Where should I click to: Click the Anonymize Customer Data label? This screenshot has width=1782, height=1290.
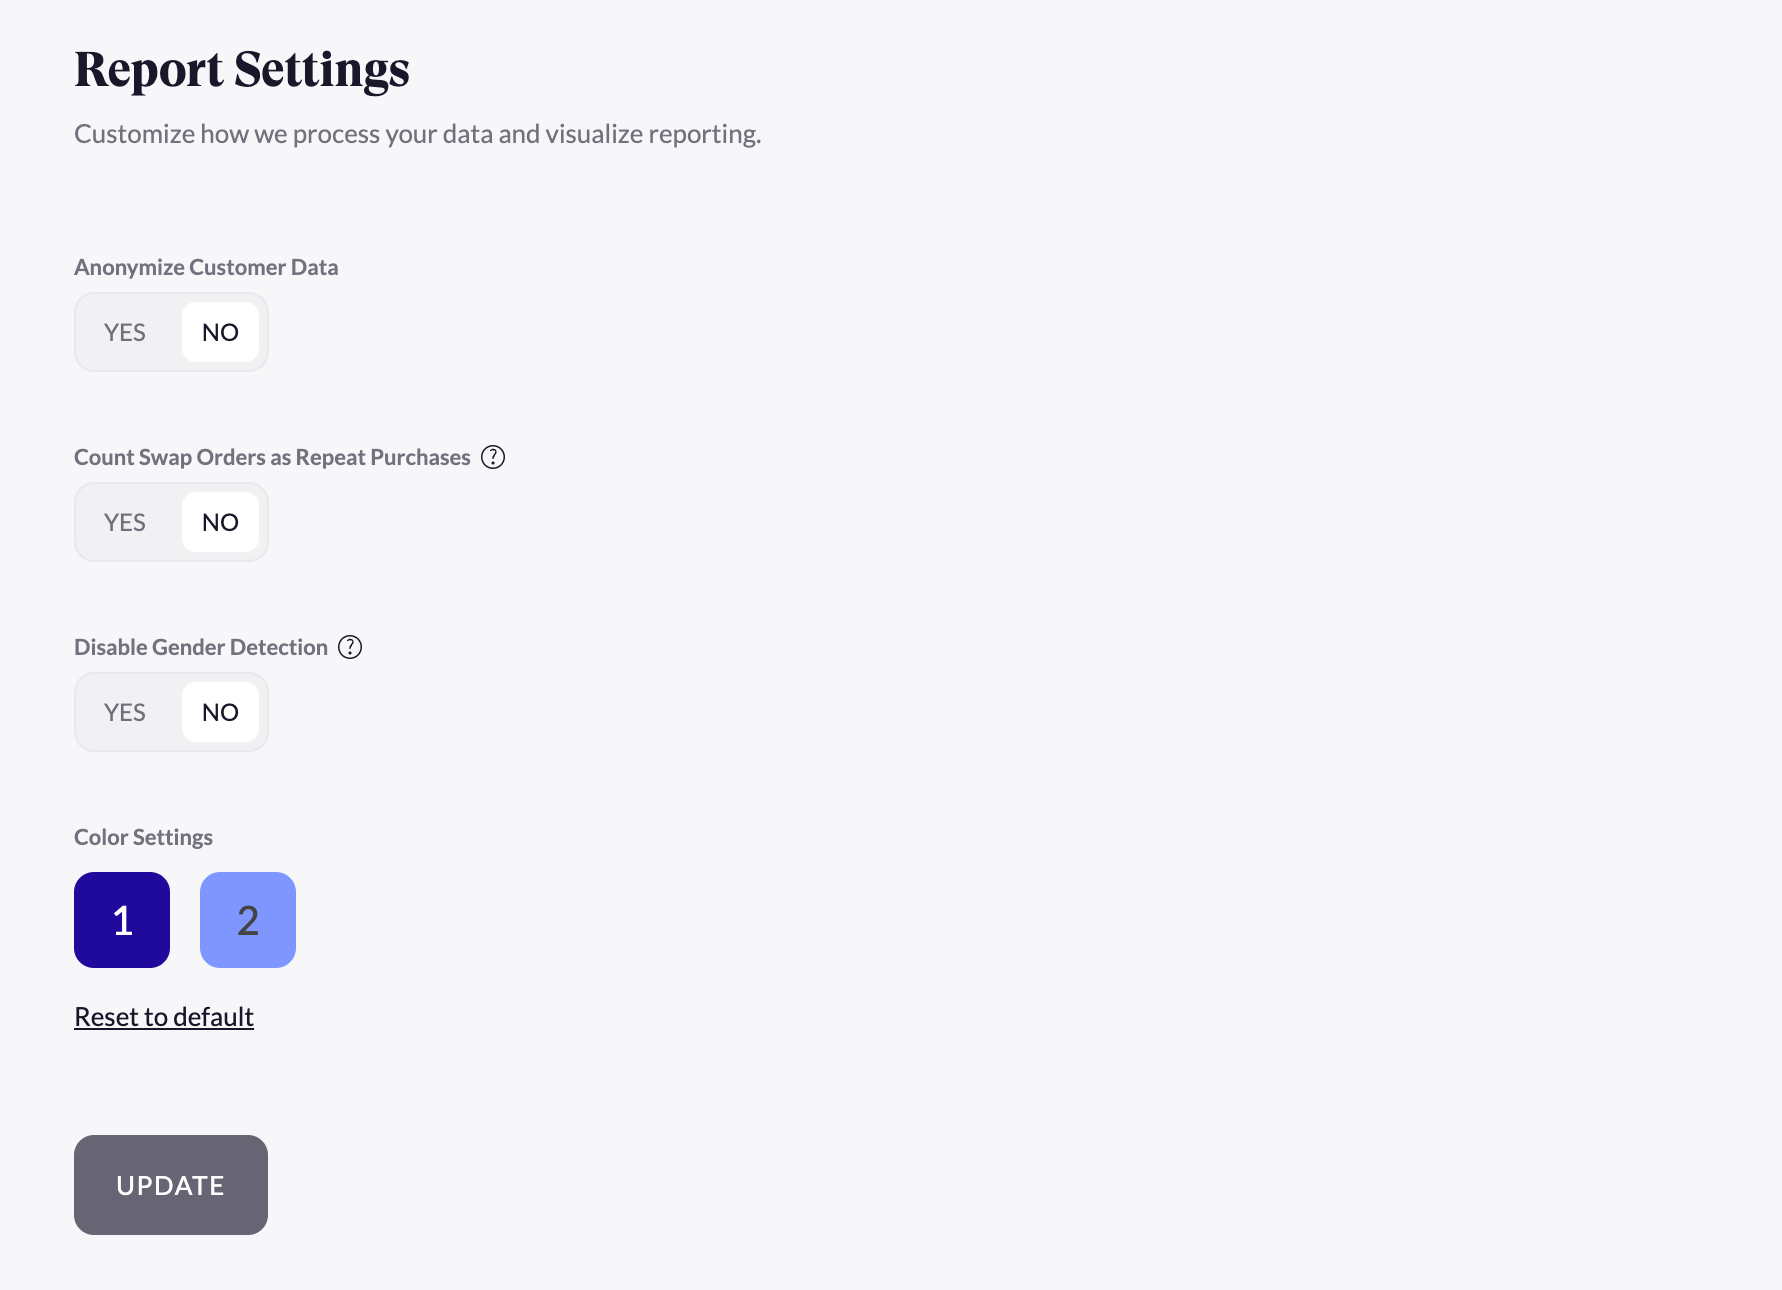click(206, 267)
